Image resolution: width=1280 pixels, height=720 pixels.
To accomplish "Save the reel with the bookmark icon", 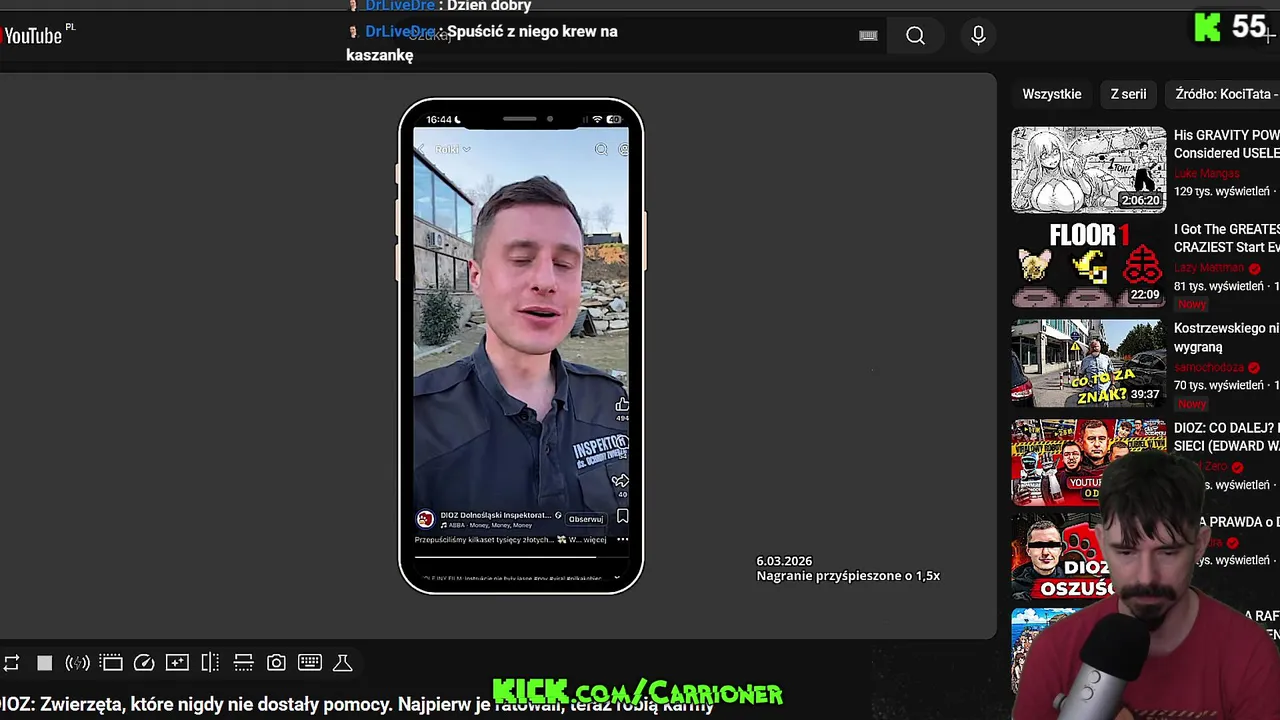I will coord(622,516).
